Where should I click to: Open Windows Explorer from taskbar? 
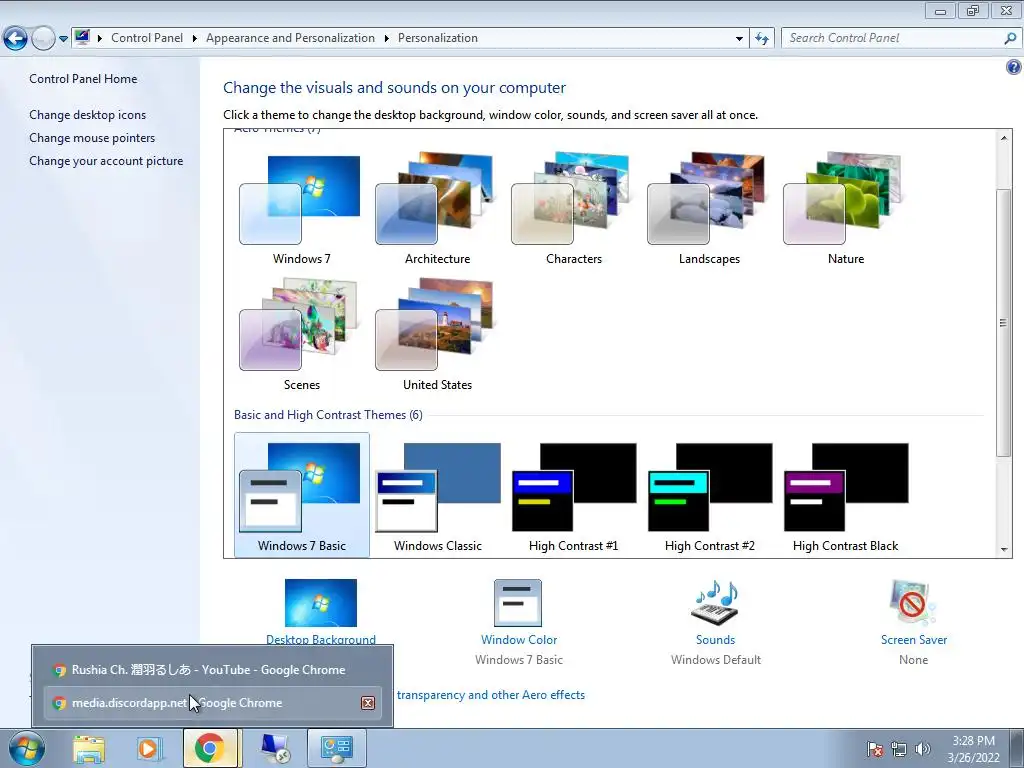(x=89, y=749)
